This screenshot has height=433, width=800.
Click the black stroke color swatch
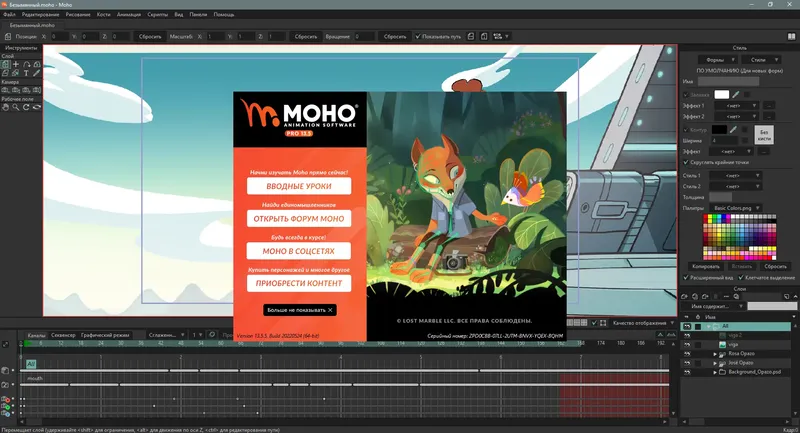point(719,130)
